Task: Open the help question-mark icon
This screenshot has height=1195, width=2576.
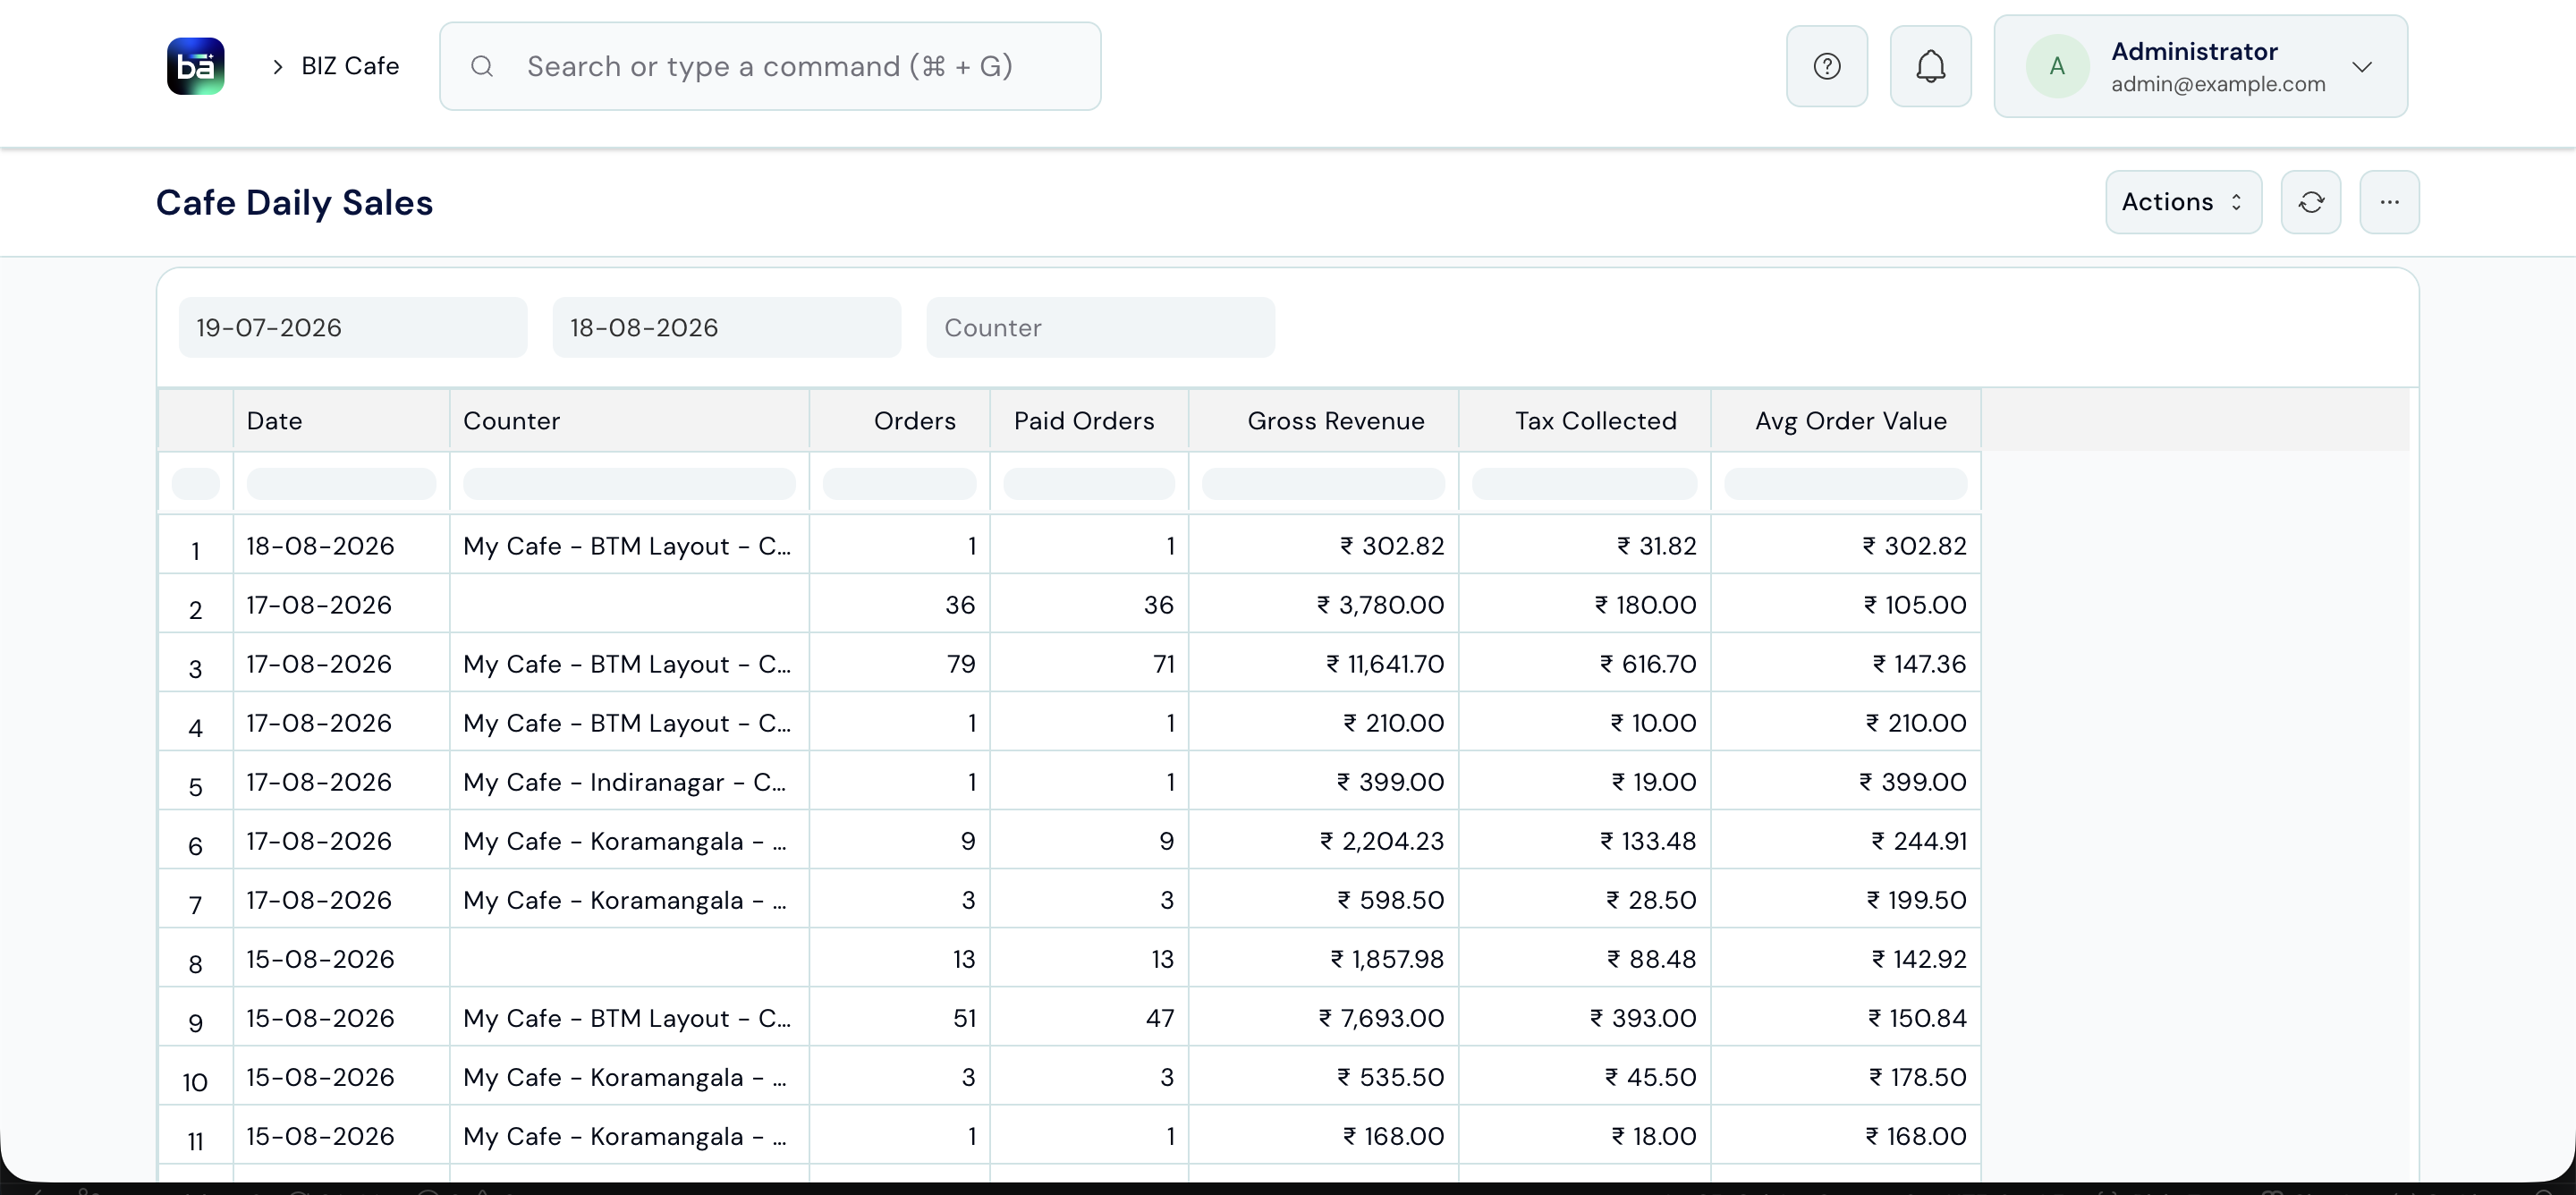Action: 1826,66
